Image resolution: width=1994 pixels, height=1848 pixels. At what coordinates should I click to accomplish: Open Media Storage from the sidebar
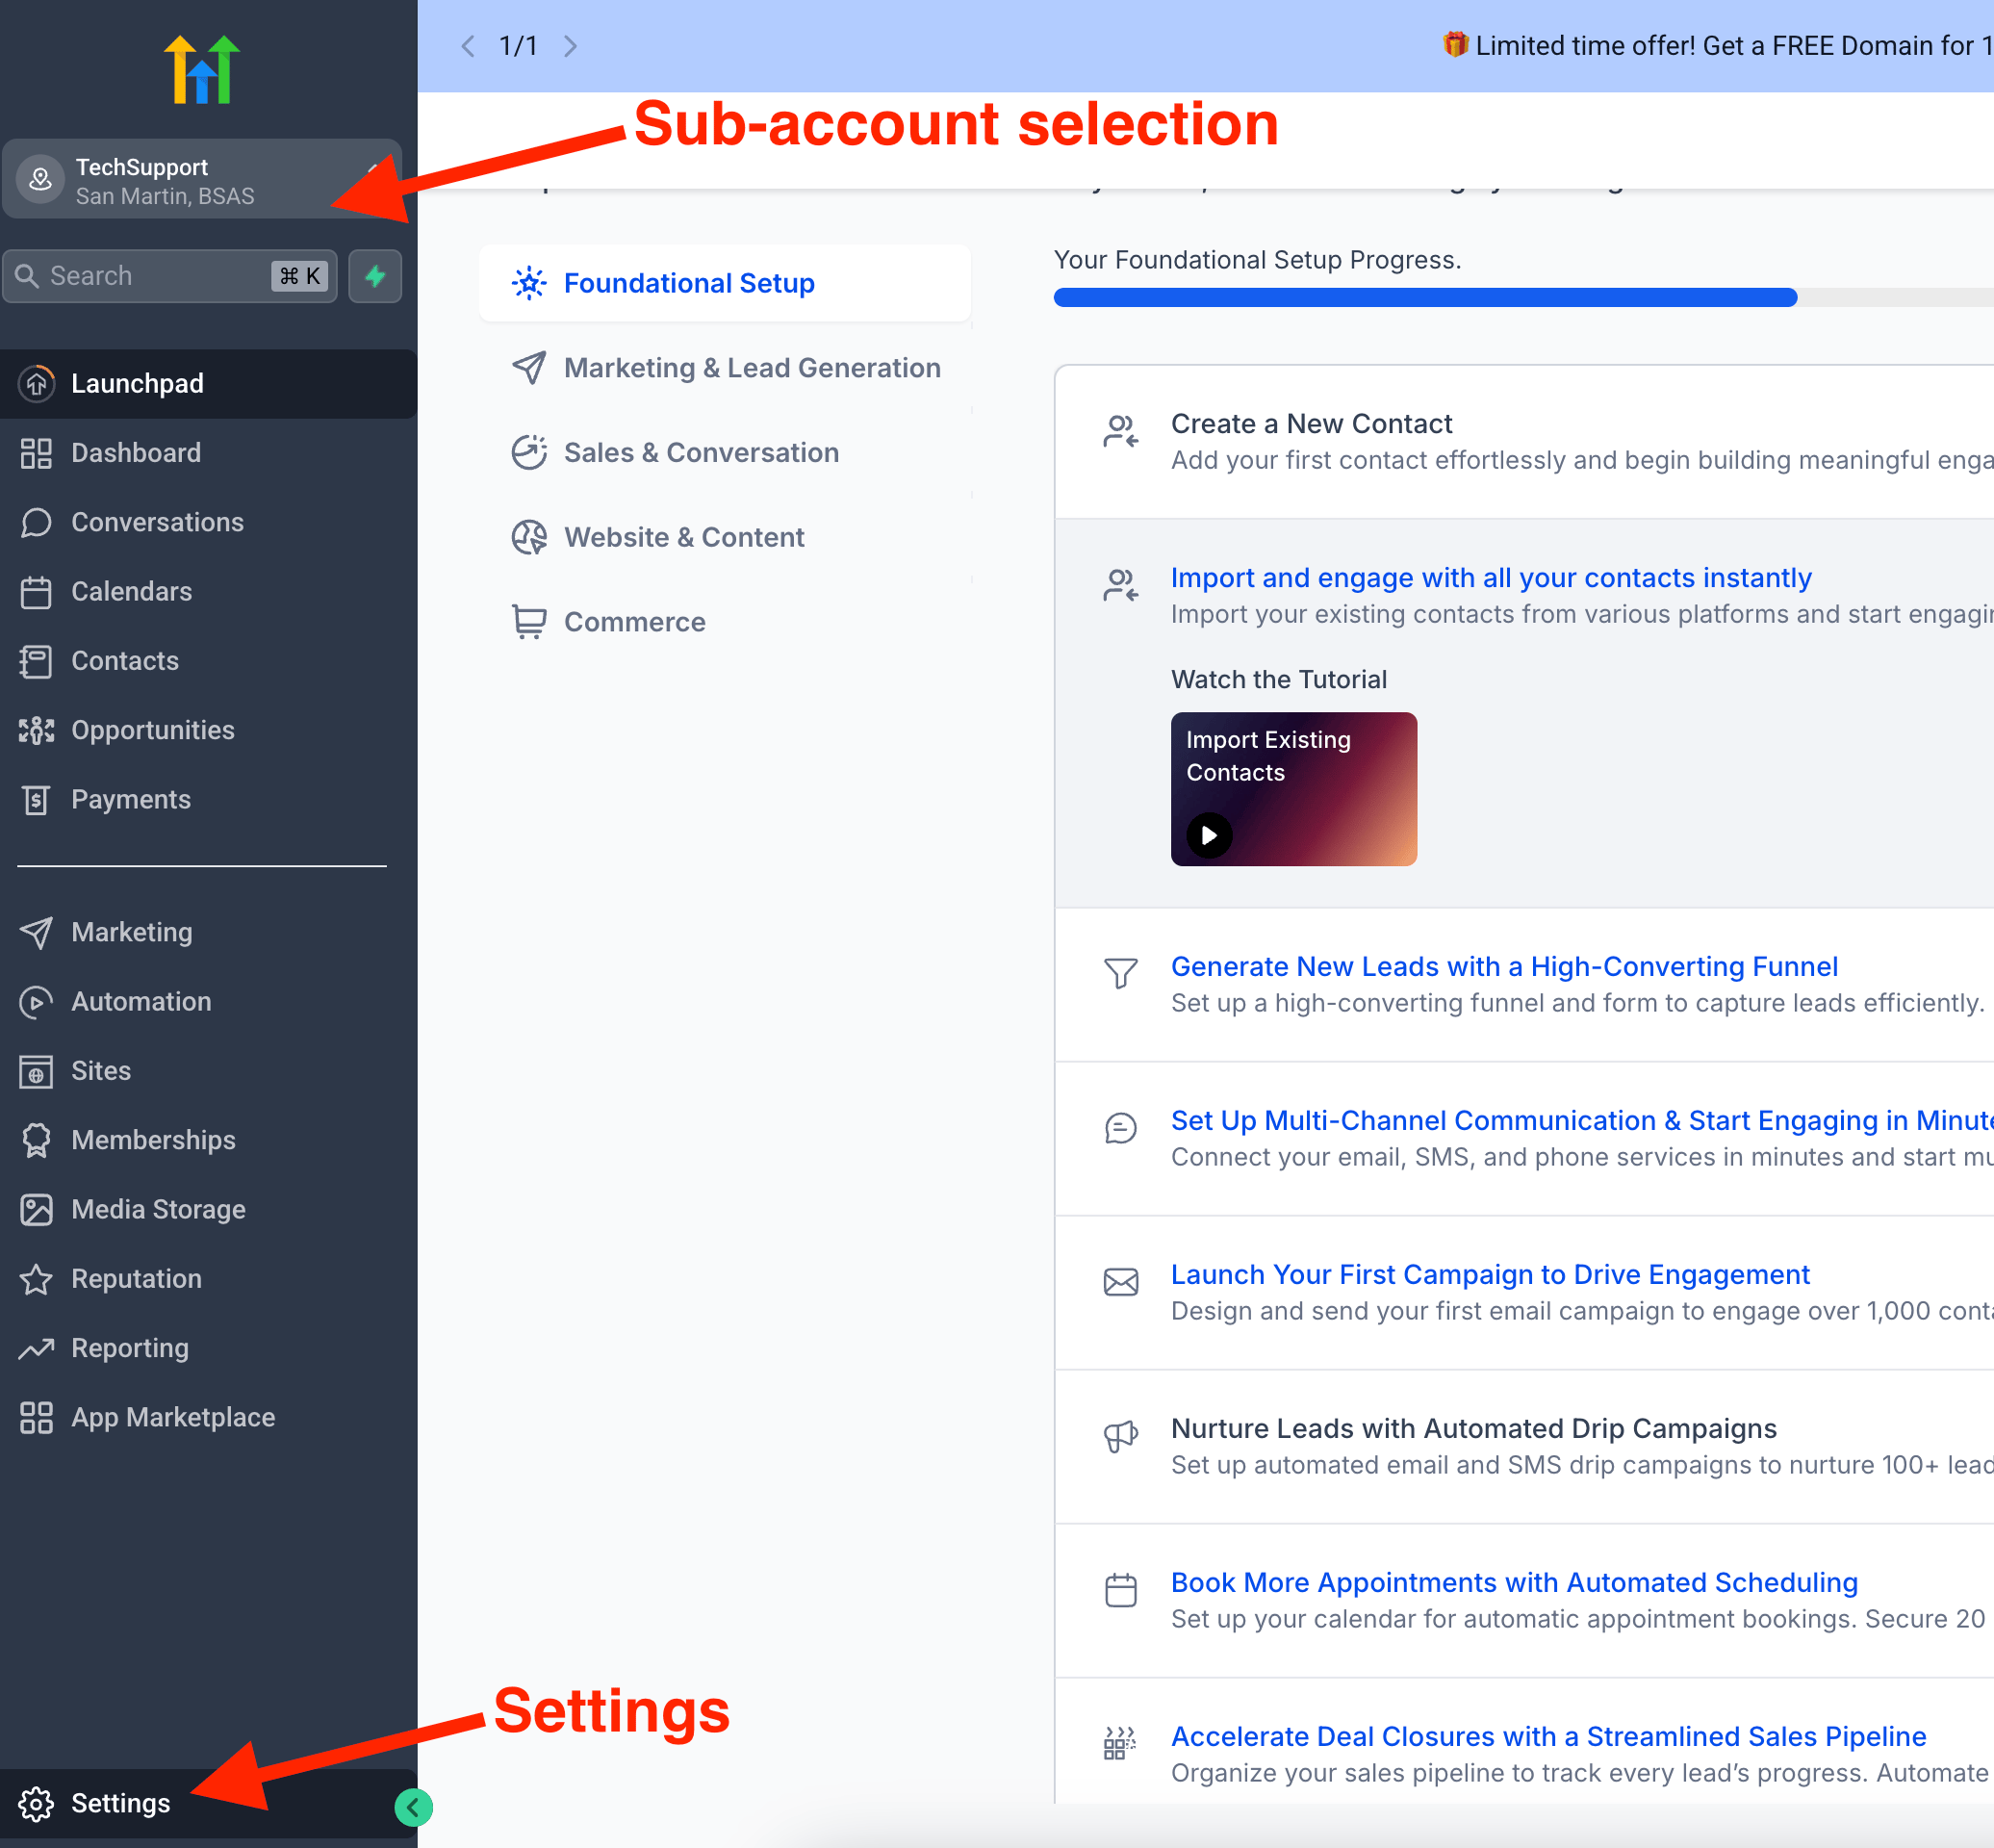pyautogui.click(x=208, y=1210)
